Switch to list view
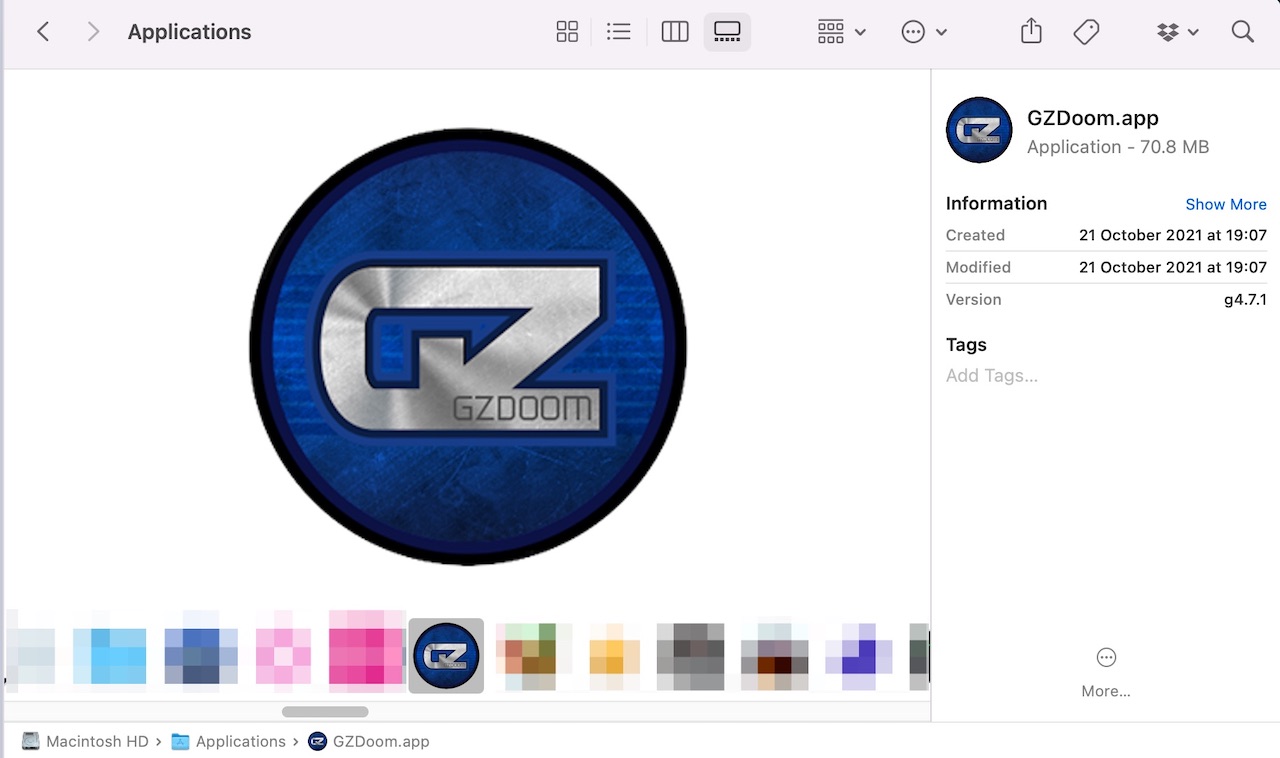 (619, 32)
